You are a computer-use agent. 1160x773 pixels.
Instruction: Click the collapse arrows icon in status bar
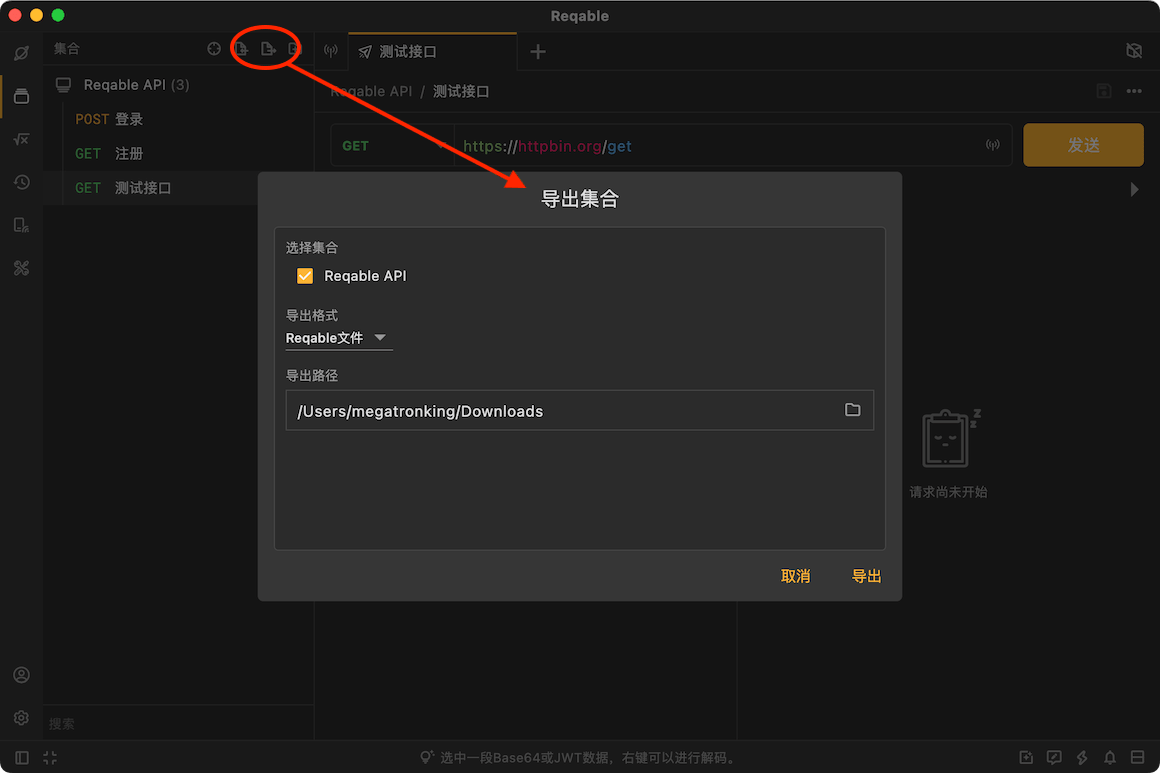point(50,757)
